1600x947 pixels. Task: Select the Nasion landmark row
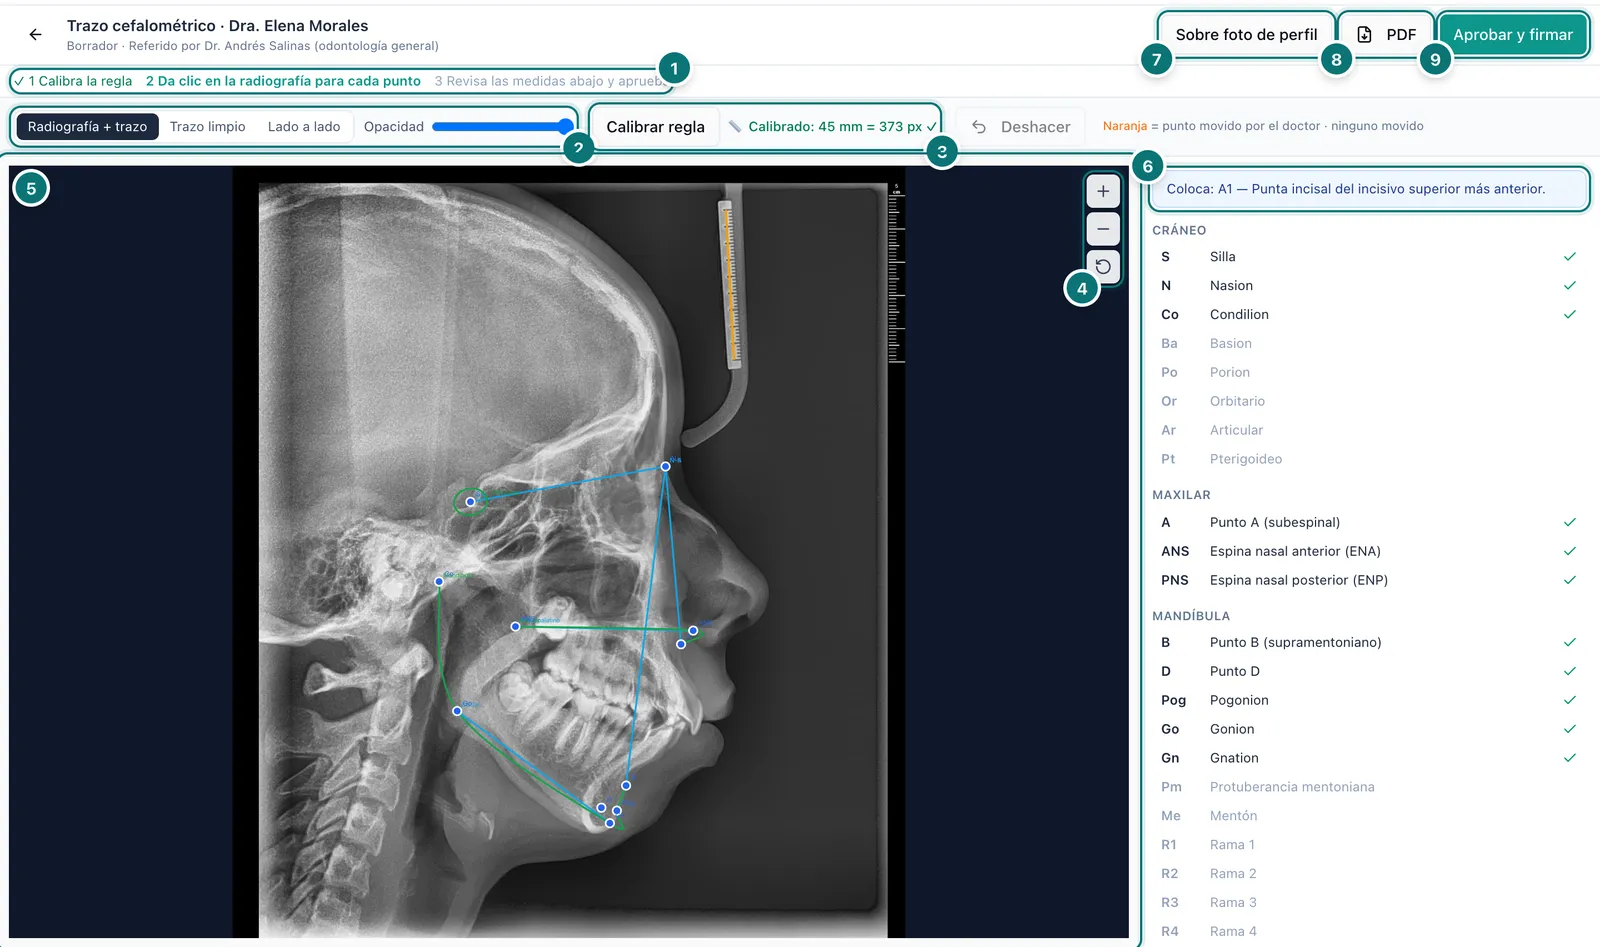pyautogui.click(x=1368, y=286)
